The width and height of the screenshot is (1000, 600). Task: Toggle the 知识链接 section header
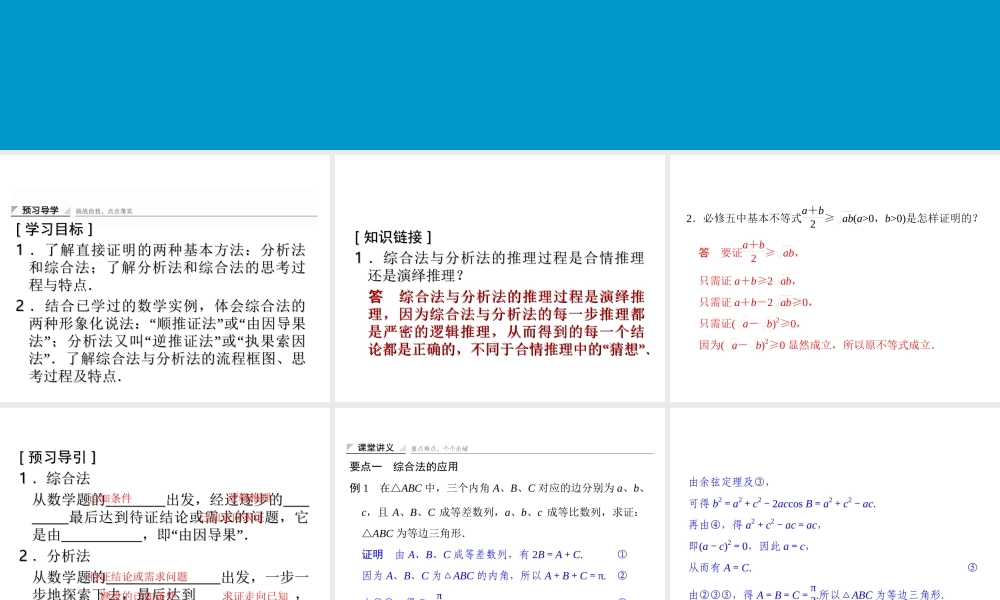(393, 236)
